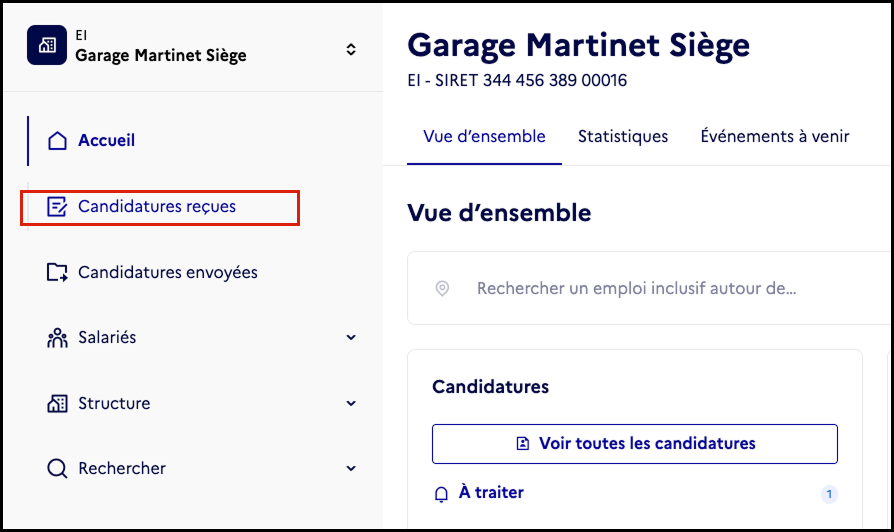Click the Candidatures card heading

pos(490,387)
